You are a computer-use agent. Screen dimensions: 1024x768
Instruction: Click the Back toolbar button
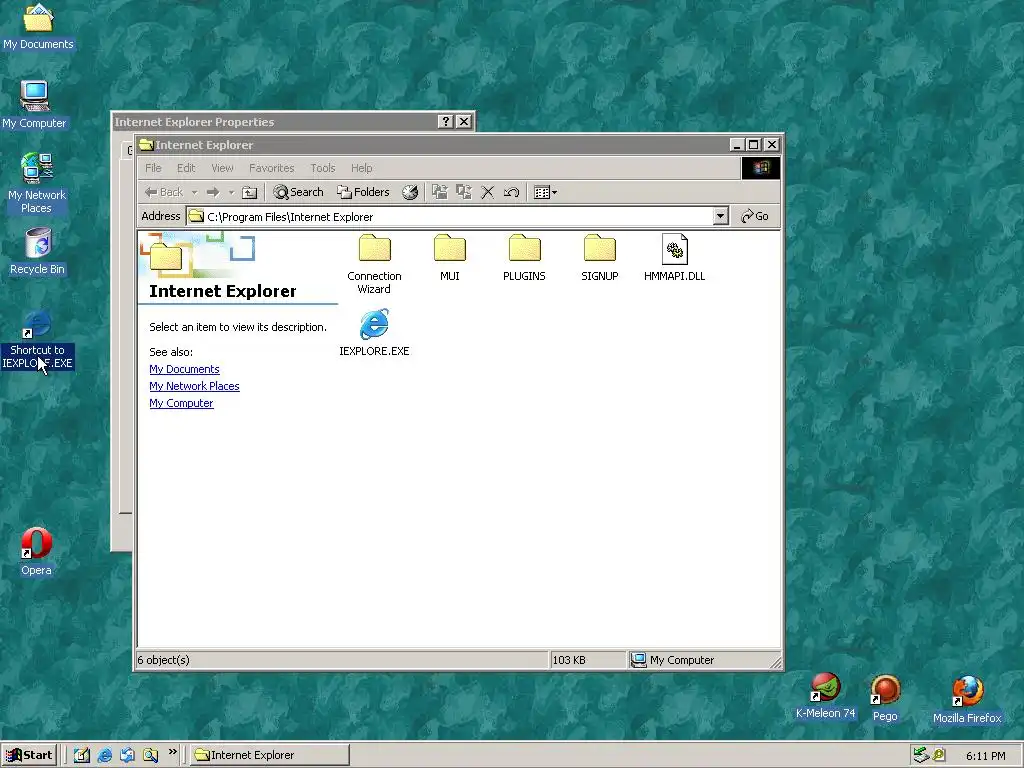164,192
